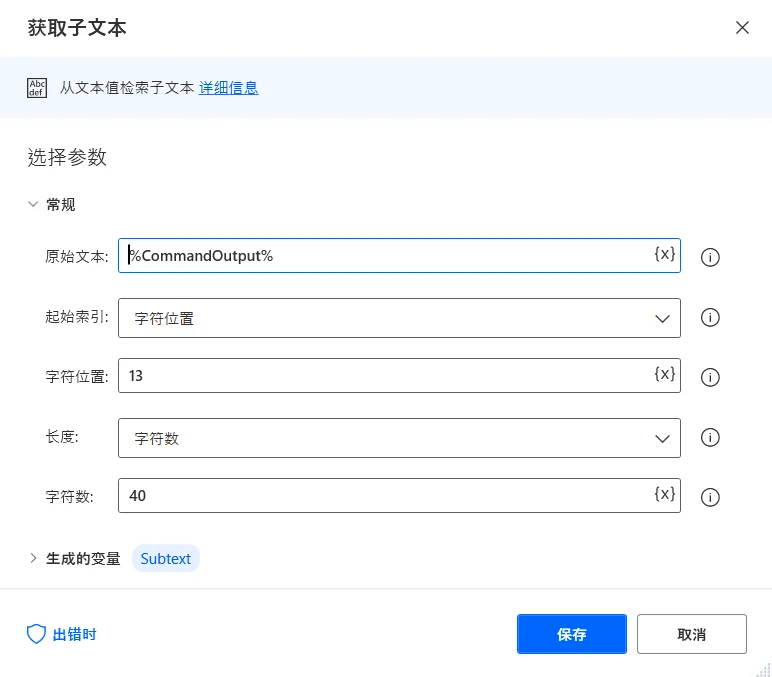Open the 长度 dropdown showing 字符数
772x677 pixels.
click(399, 438)
